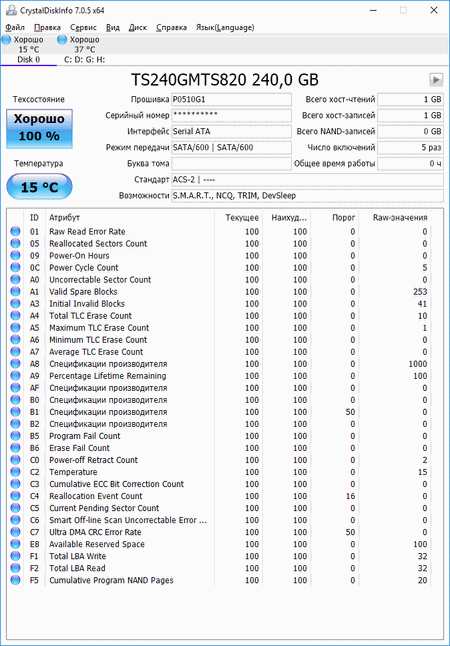Screen dimensions: 450x646
Task: Click the Режим передачи SATA/600 field
Action: [x=231, y=147]
